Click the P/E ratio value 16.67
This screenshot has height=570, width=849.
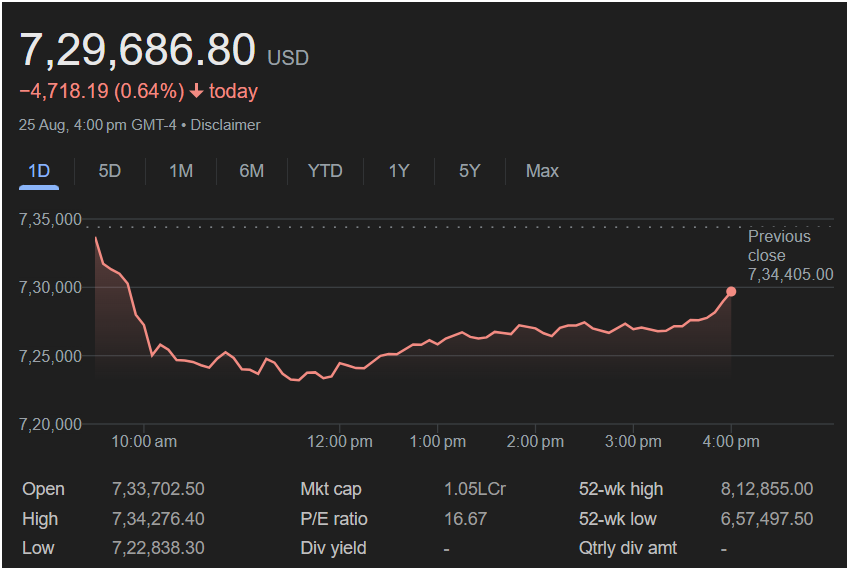click(x=465, y=519)
